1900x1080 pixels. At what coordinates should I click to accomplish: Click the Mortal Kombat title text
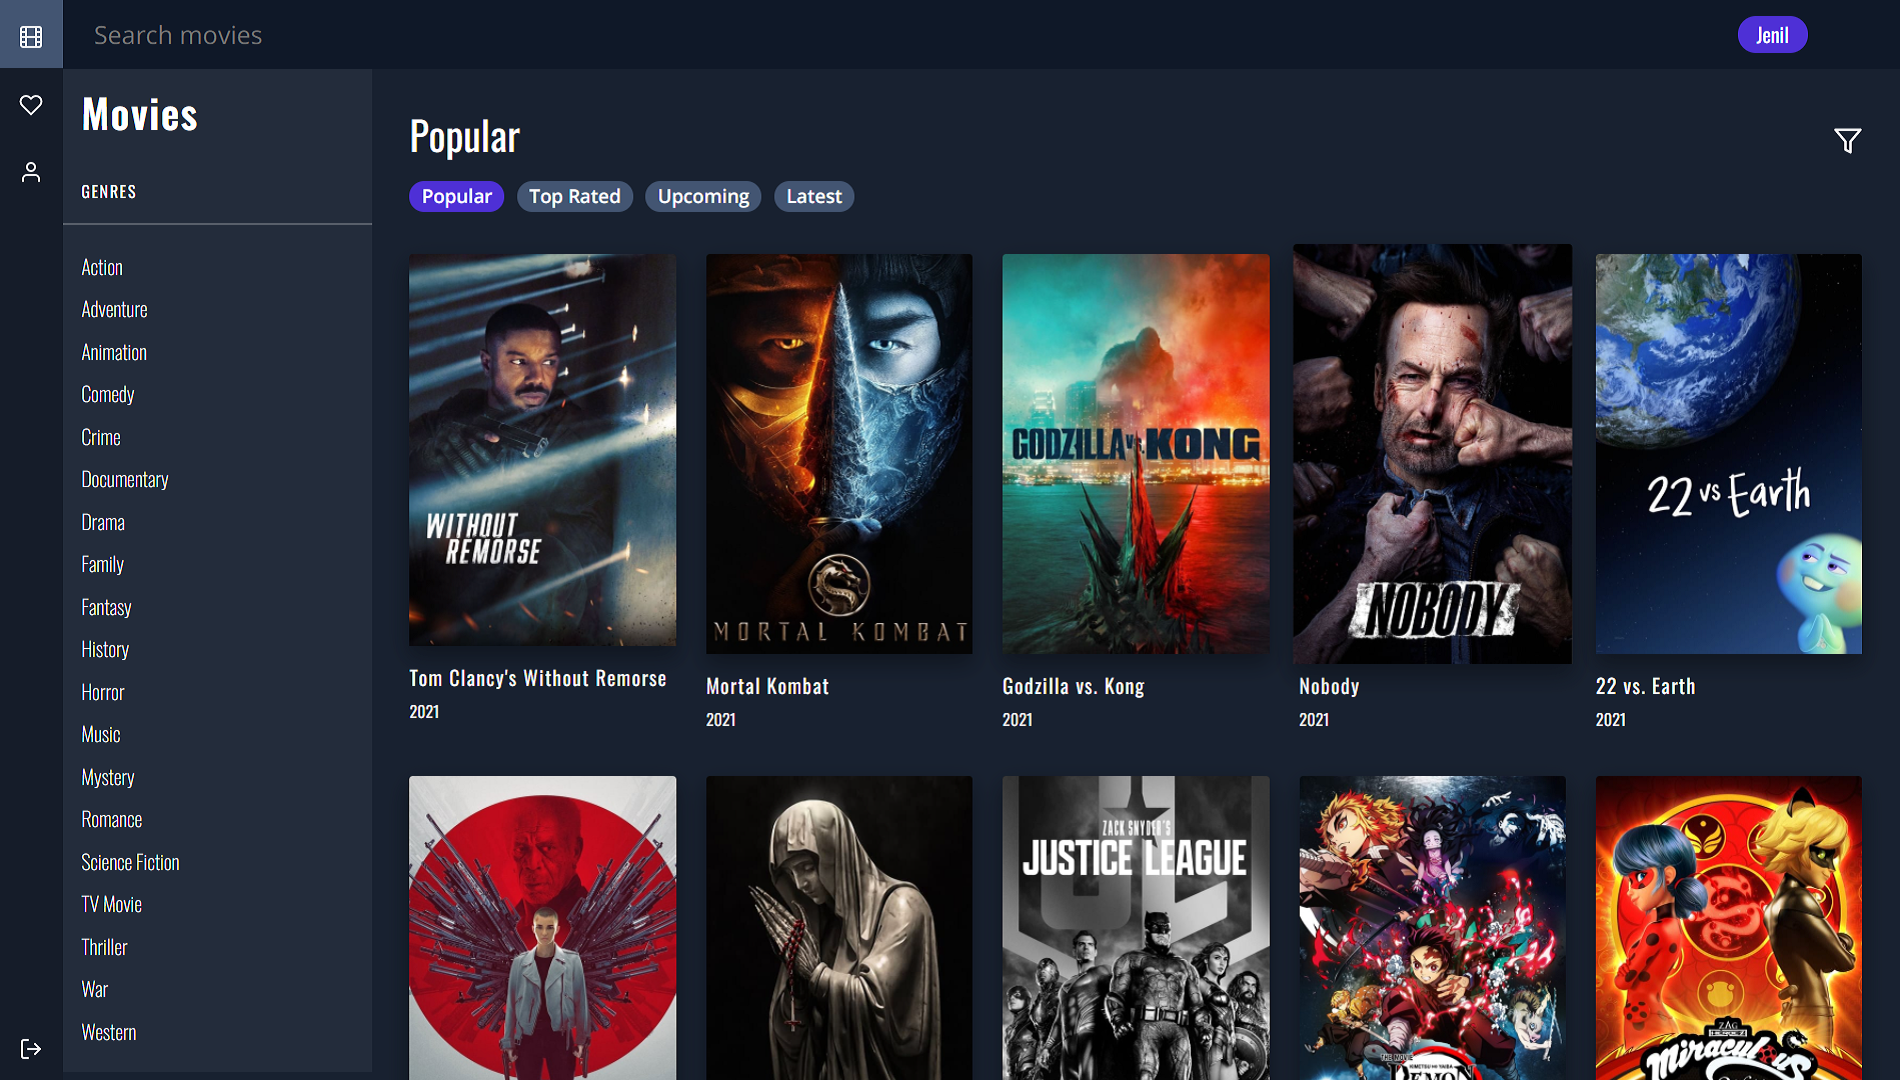point(768,686)
